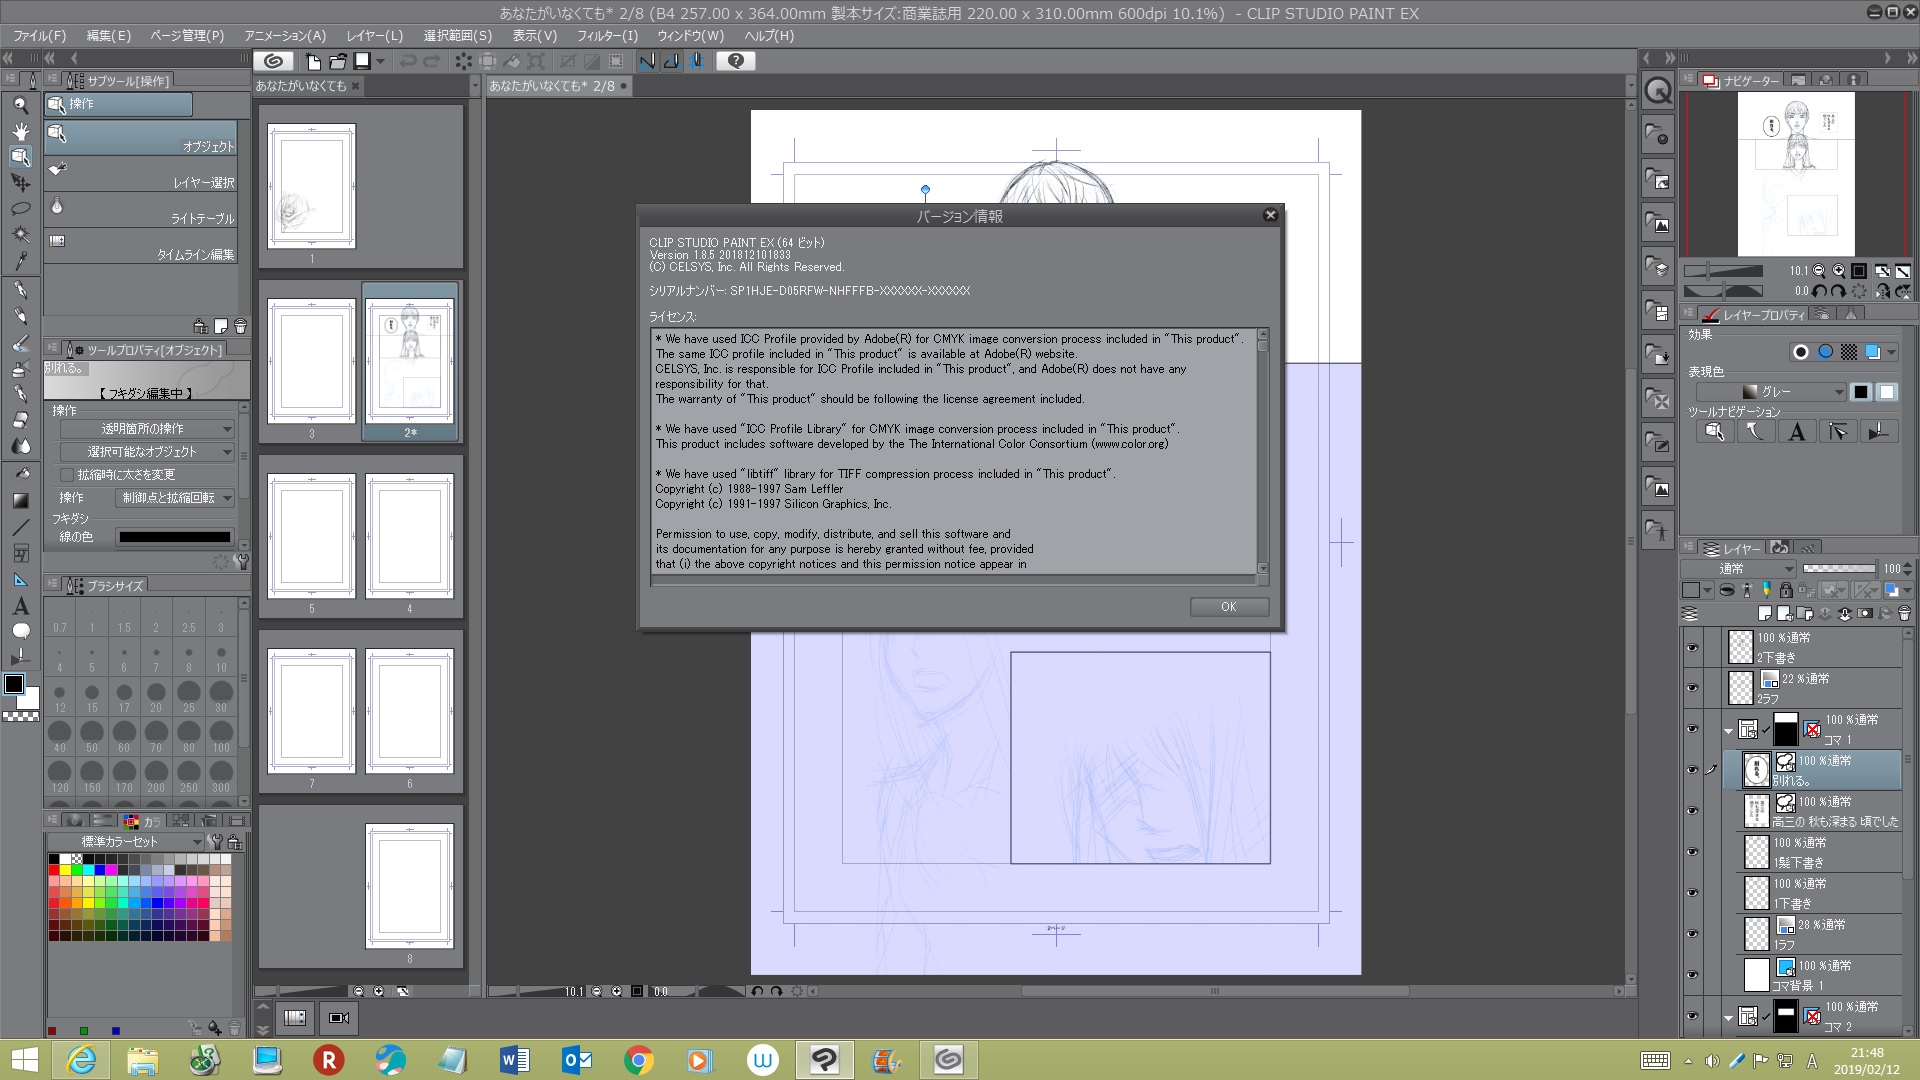Delete layer with trash icon in Layer panel
1920x1080 pixels.
click(1904, 613)
